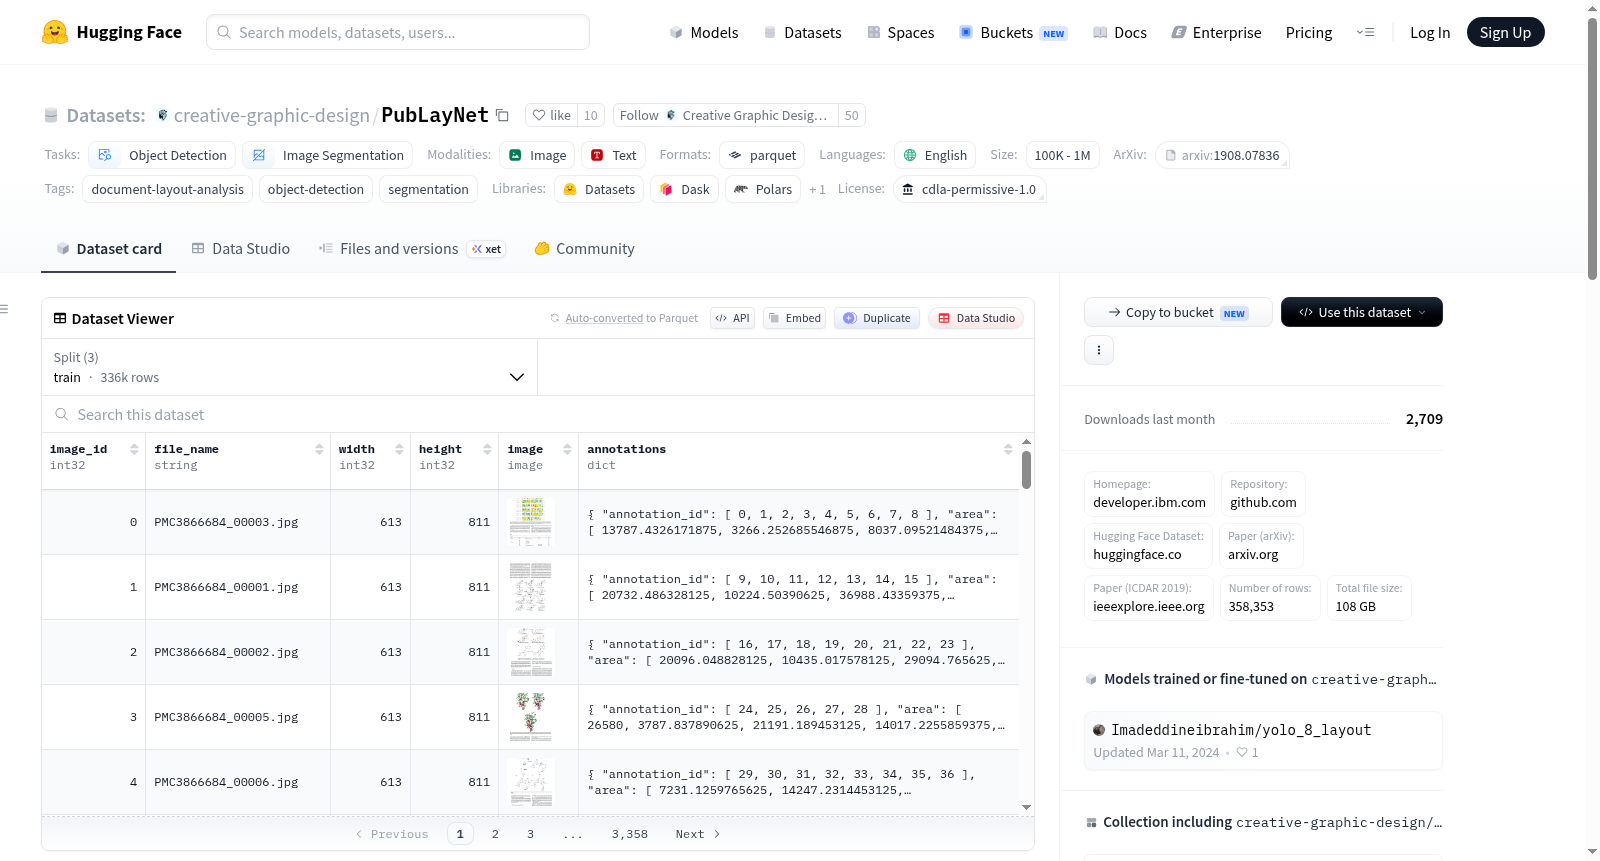Focus the Search models, datasets, users field
The height and width of the screenshot is (861, 1600).
point(398,32)
